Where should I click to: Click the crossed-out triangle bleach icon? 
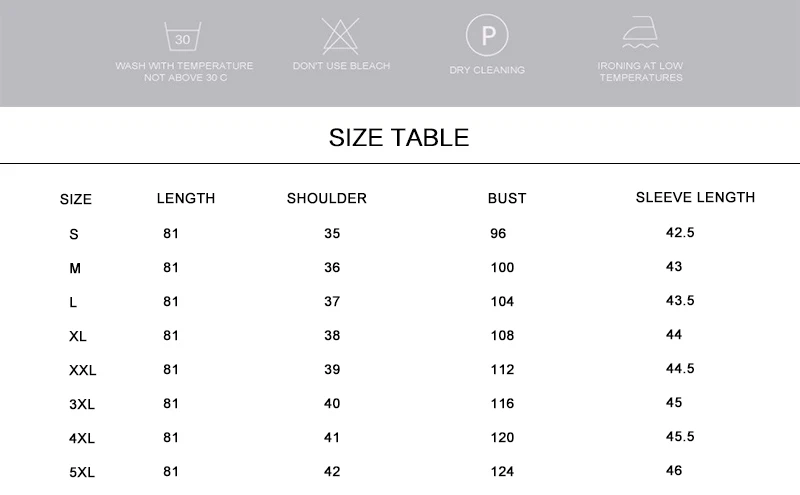(340, 36)
